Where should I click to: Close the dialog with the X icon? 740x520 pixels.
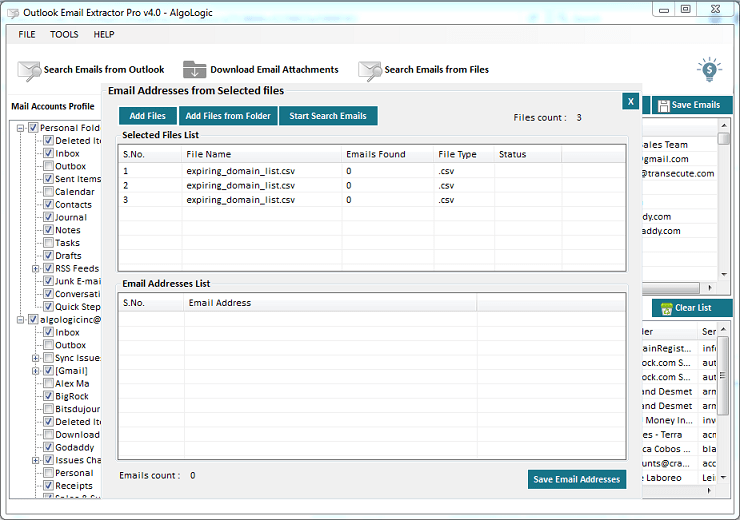coord(630,101)
